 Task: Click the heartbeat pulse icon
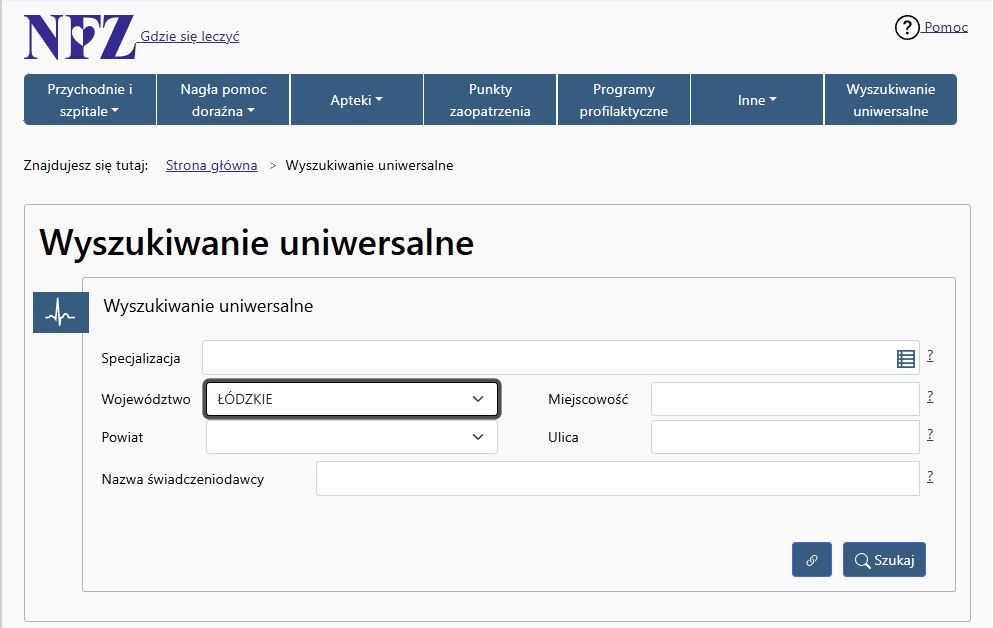(61, 313)
